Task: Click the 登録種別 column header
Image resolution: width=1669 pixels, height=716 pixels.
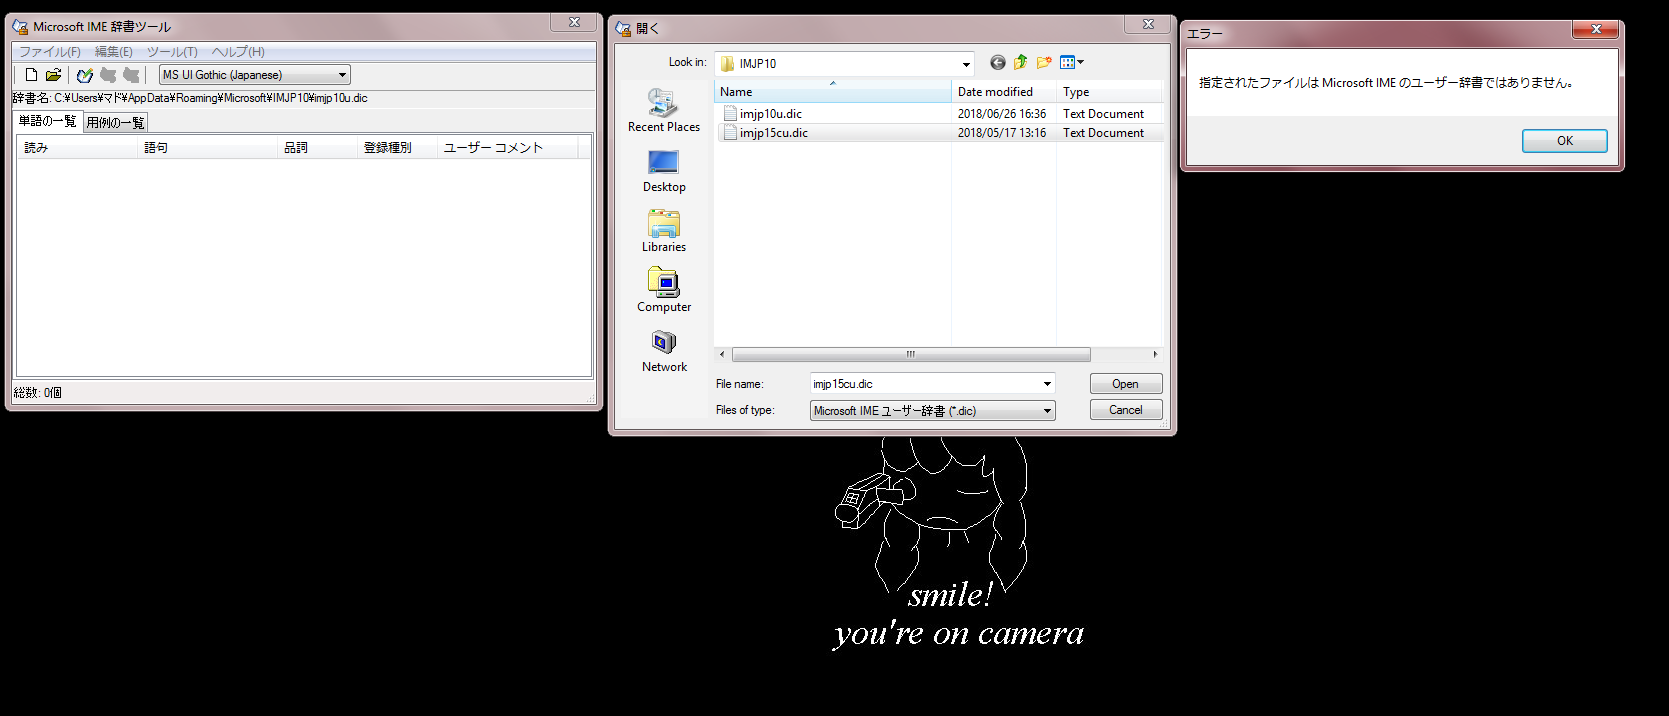Action: tap(397, 148)
